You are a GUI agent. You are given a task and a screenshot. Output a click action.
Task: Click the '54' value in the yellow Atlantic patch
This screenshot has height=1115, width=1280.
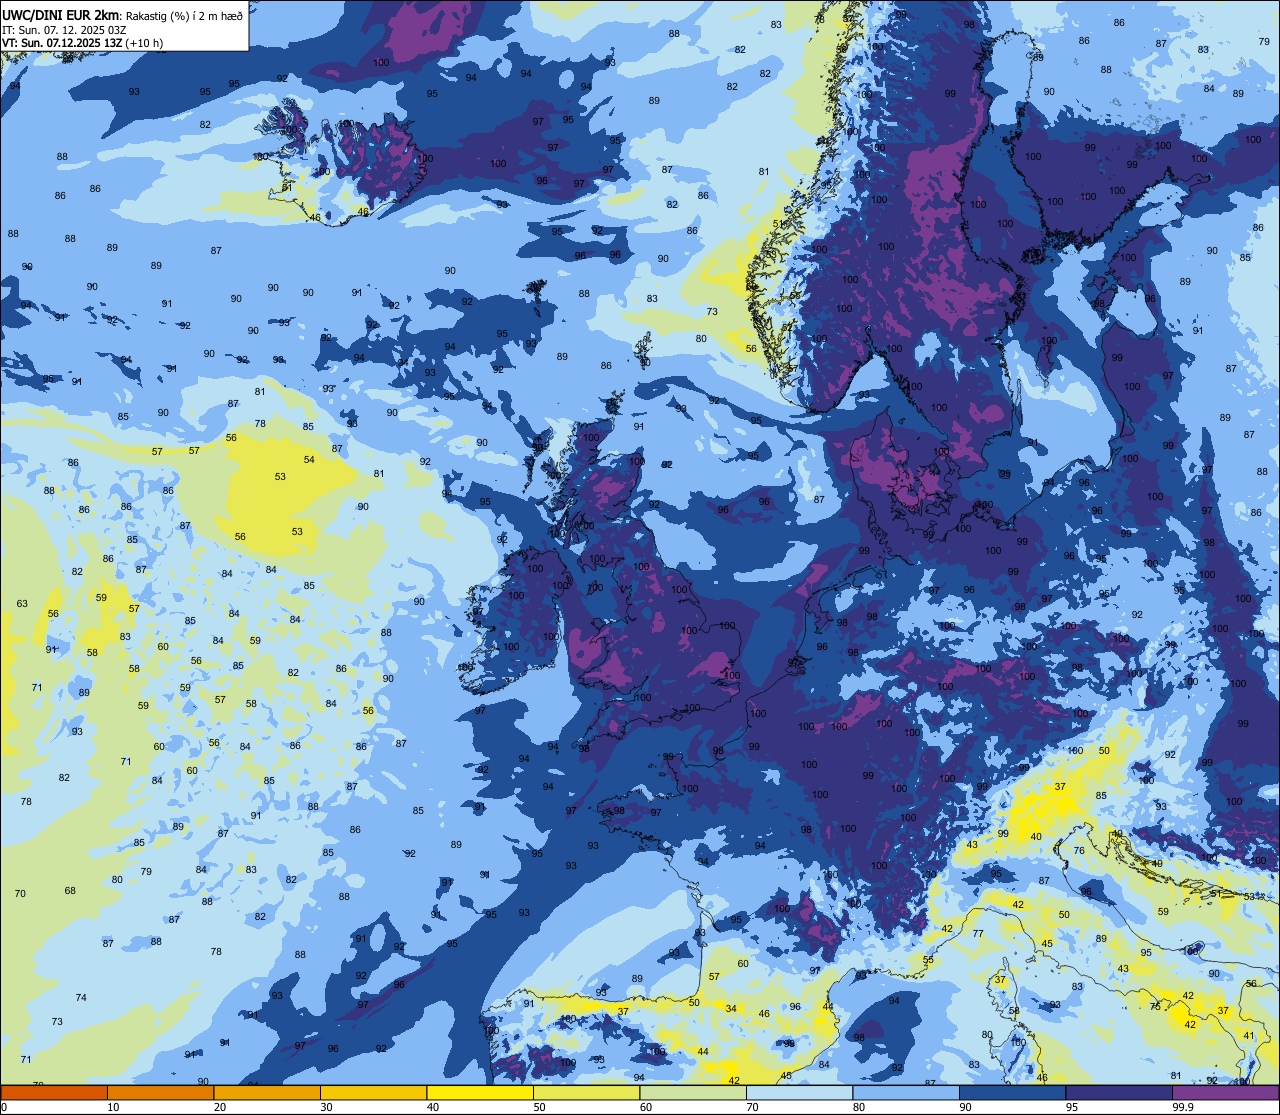pyautogui.click(x=310, y=460)
